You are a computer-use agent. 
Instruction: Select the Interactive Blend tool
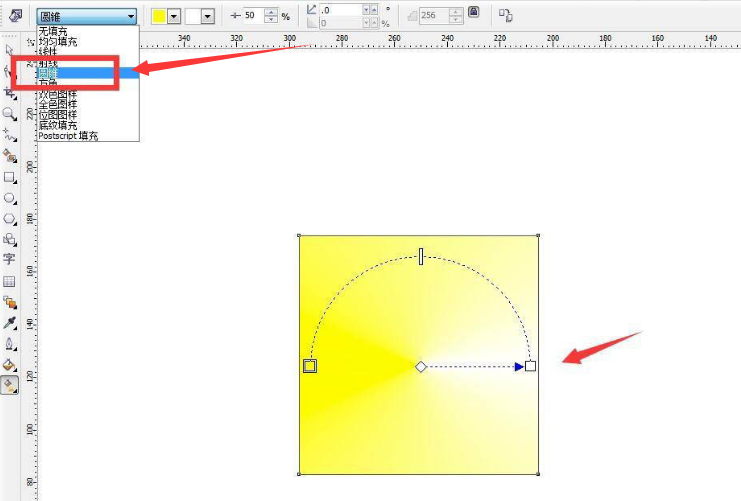(9, 302)
